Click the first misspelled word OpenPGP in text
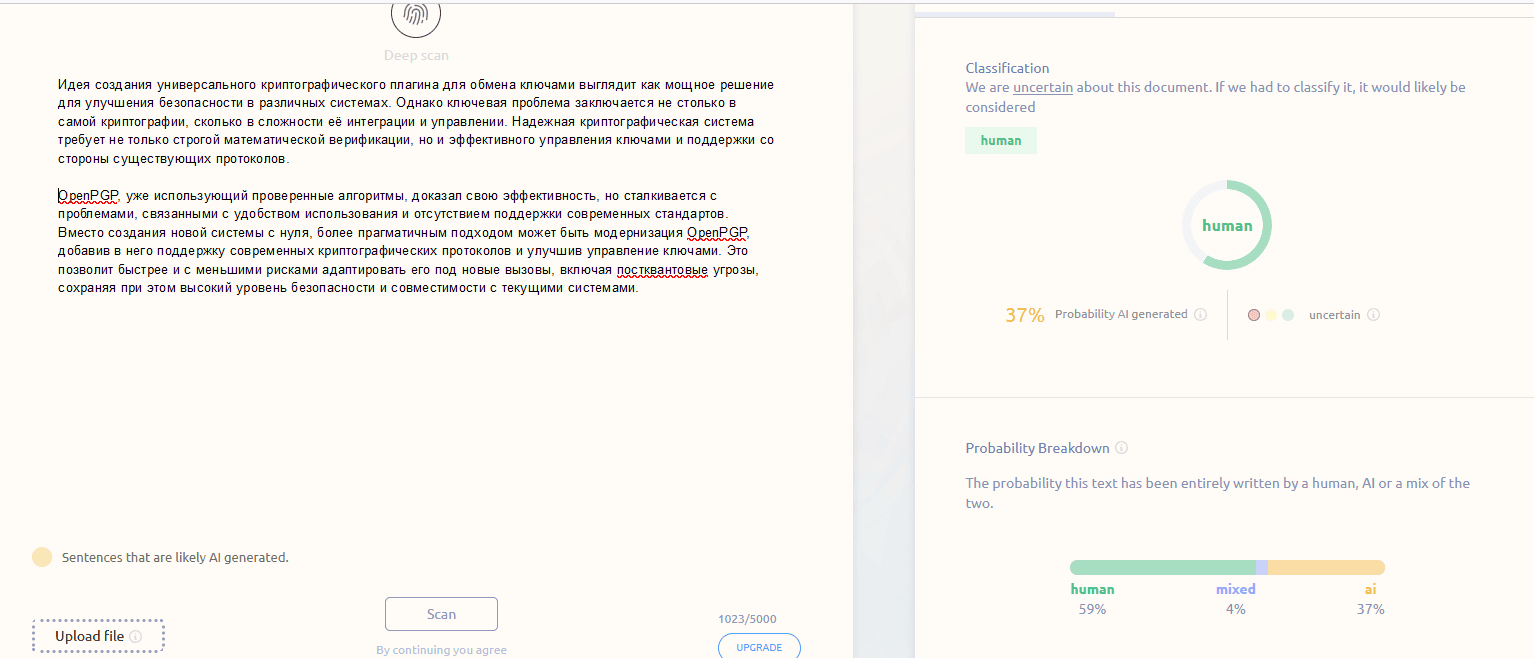 tap(88, 196)
